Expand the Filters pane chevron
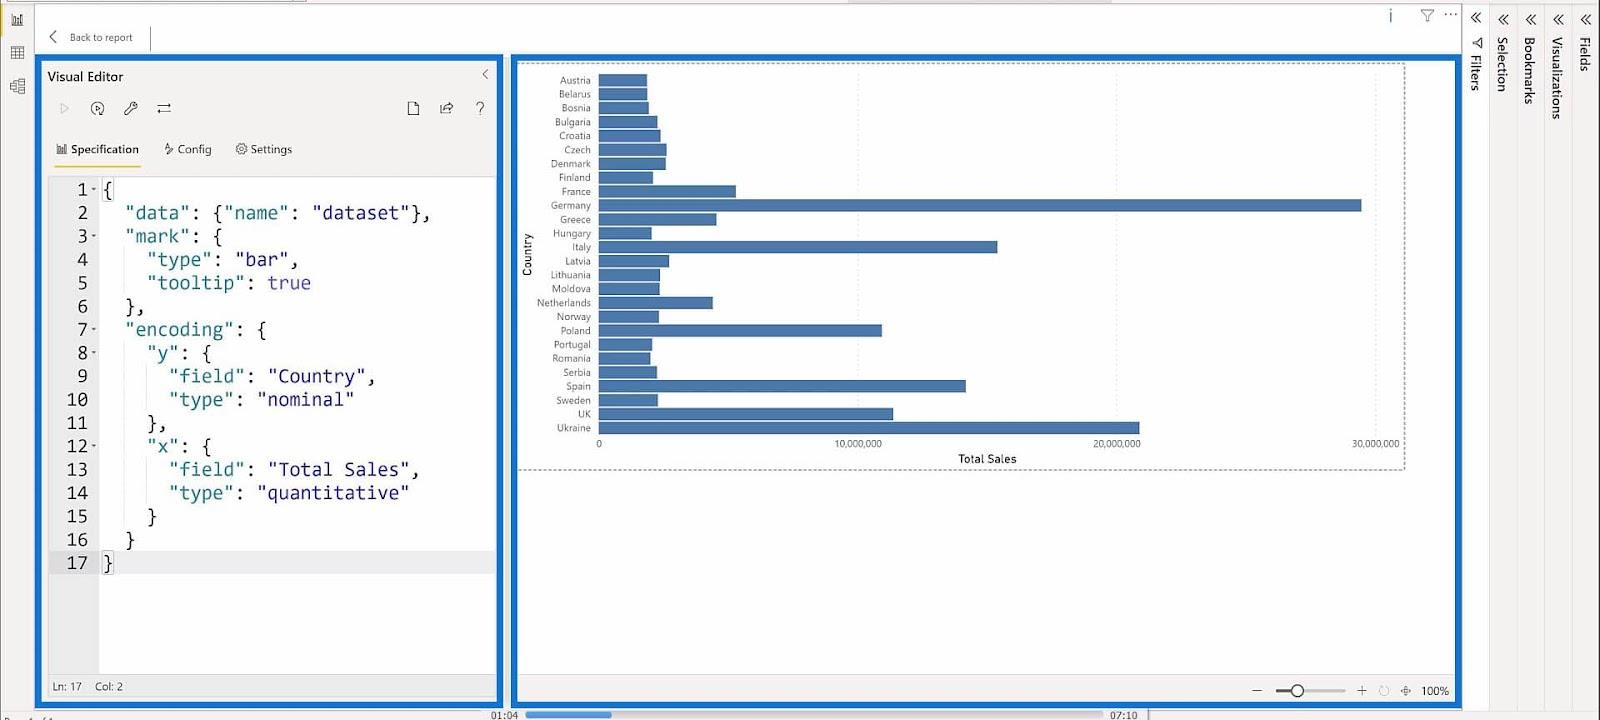This screenshot has height=720, width=1600. coord(1476,18)
